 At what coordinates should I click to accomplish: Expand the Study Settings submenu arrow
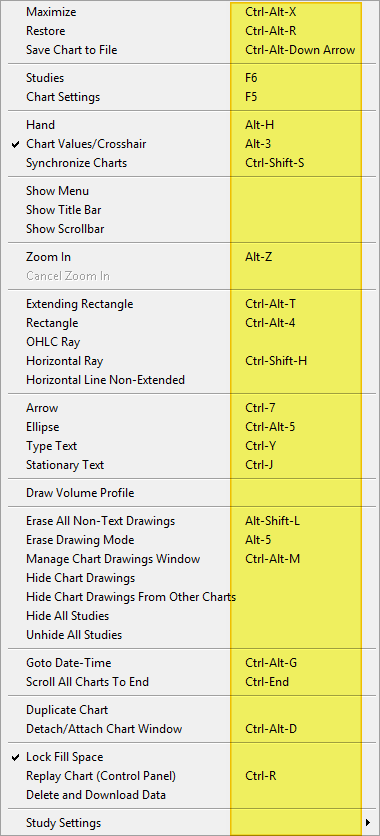[x=368, y=823]
